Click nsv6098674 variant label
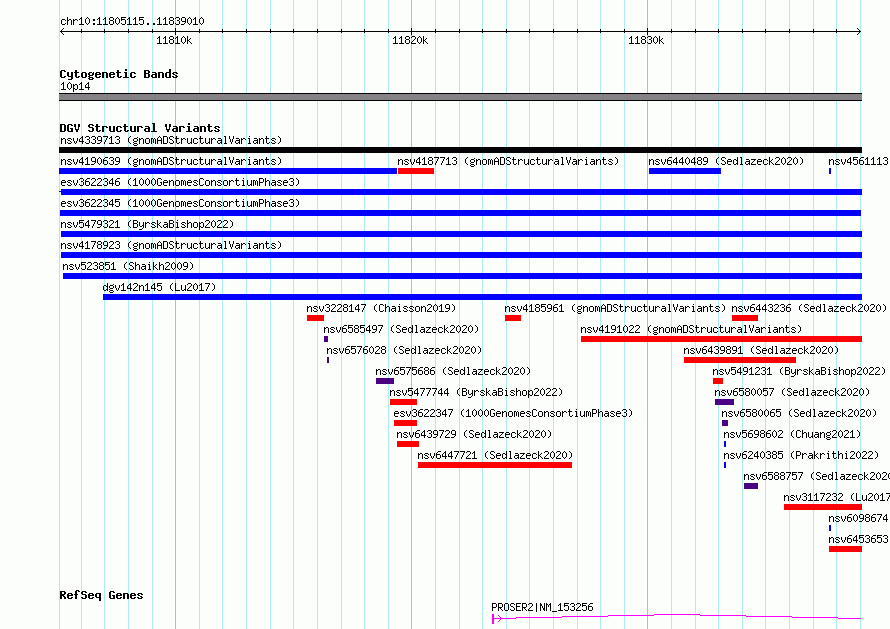890x629 pixels. [x=858, y=518]
